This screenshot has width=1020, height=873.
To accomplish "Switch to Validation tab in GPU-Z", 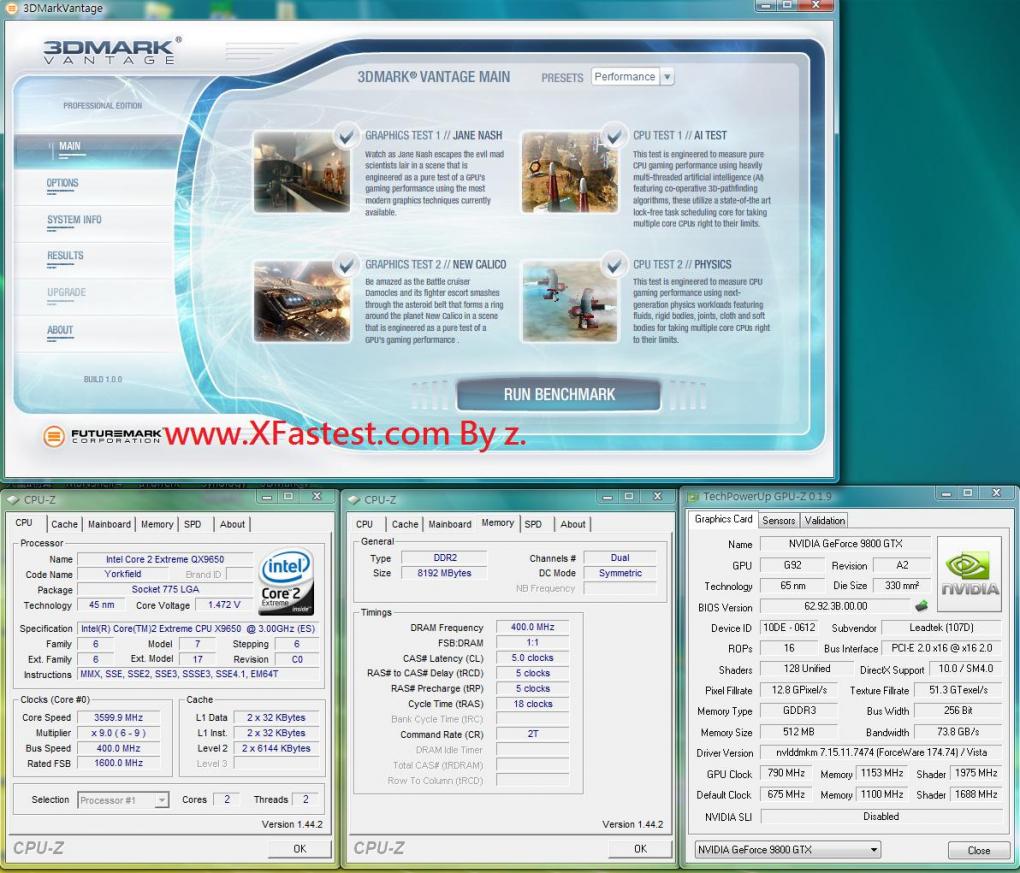I will [824, 520].
